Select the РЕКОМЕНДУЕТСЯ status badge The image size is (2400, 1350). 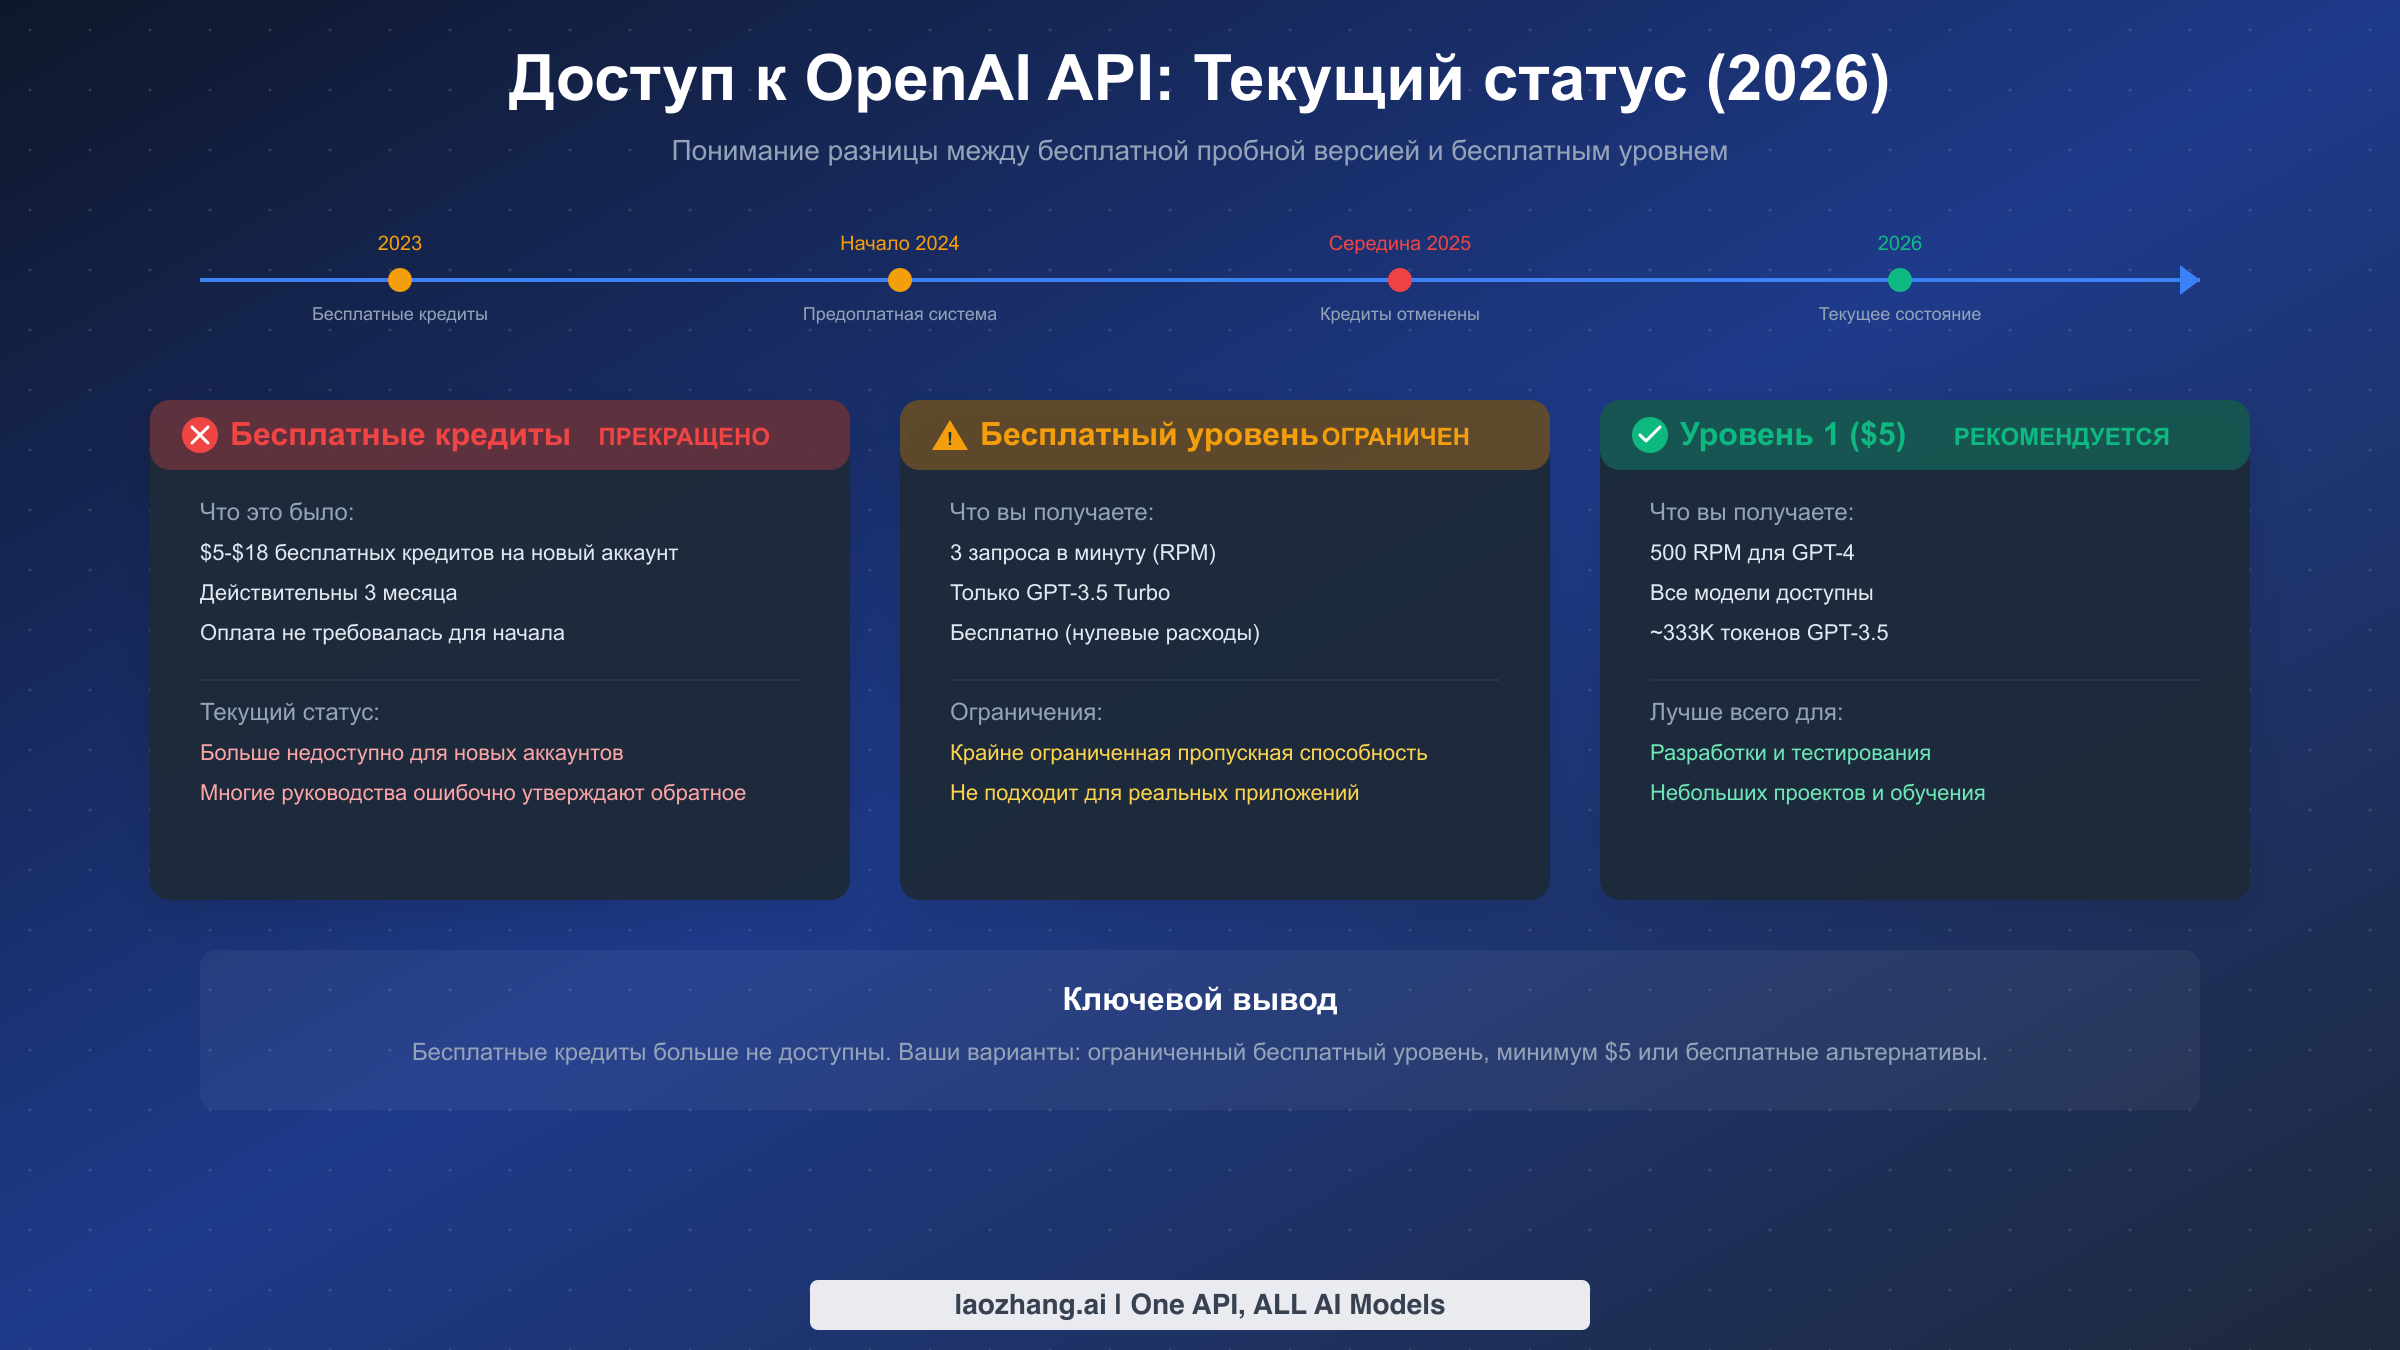click(2060, 436)
